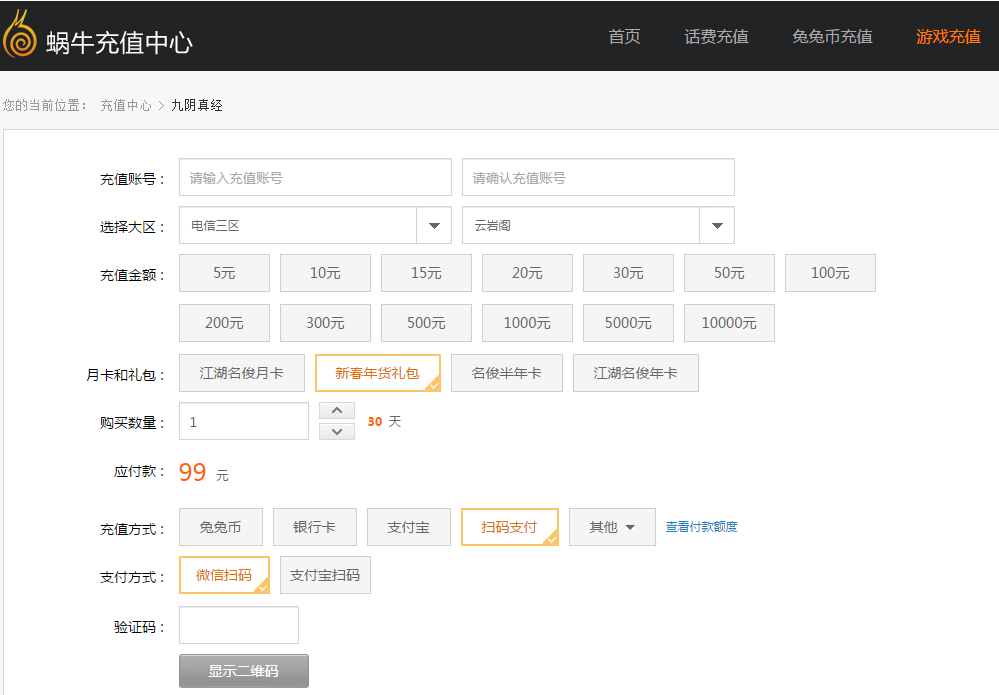Click the snail logo icon
The height and width of the screenshot is (695, 999).
pos(19,36)
